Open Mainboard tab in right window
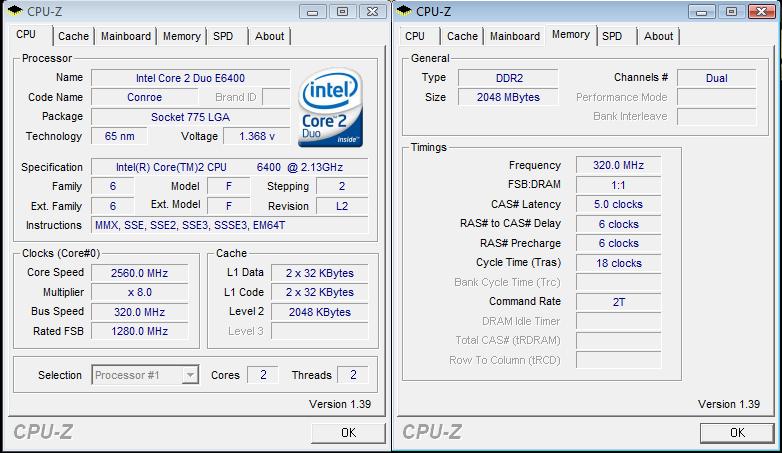Screen dimensions: 782x453 pyautogui.click(x=515, y=36)
